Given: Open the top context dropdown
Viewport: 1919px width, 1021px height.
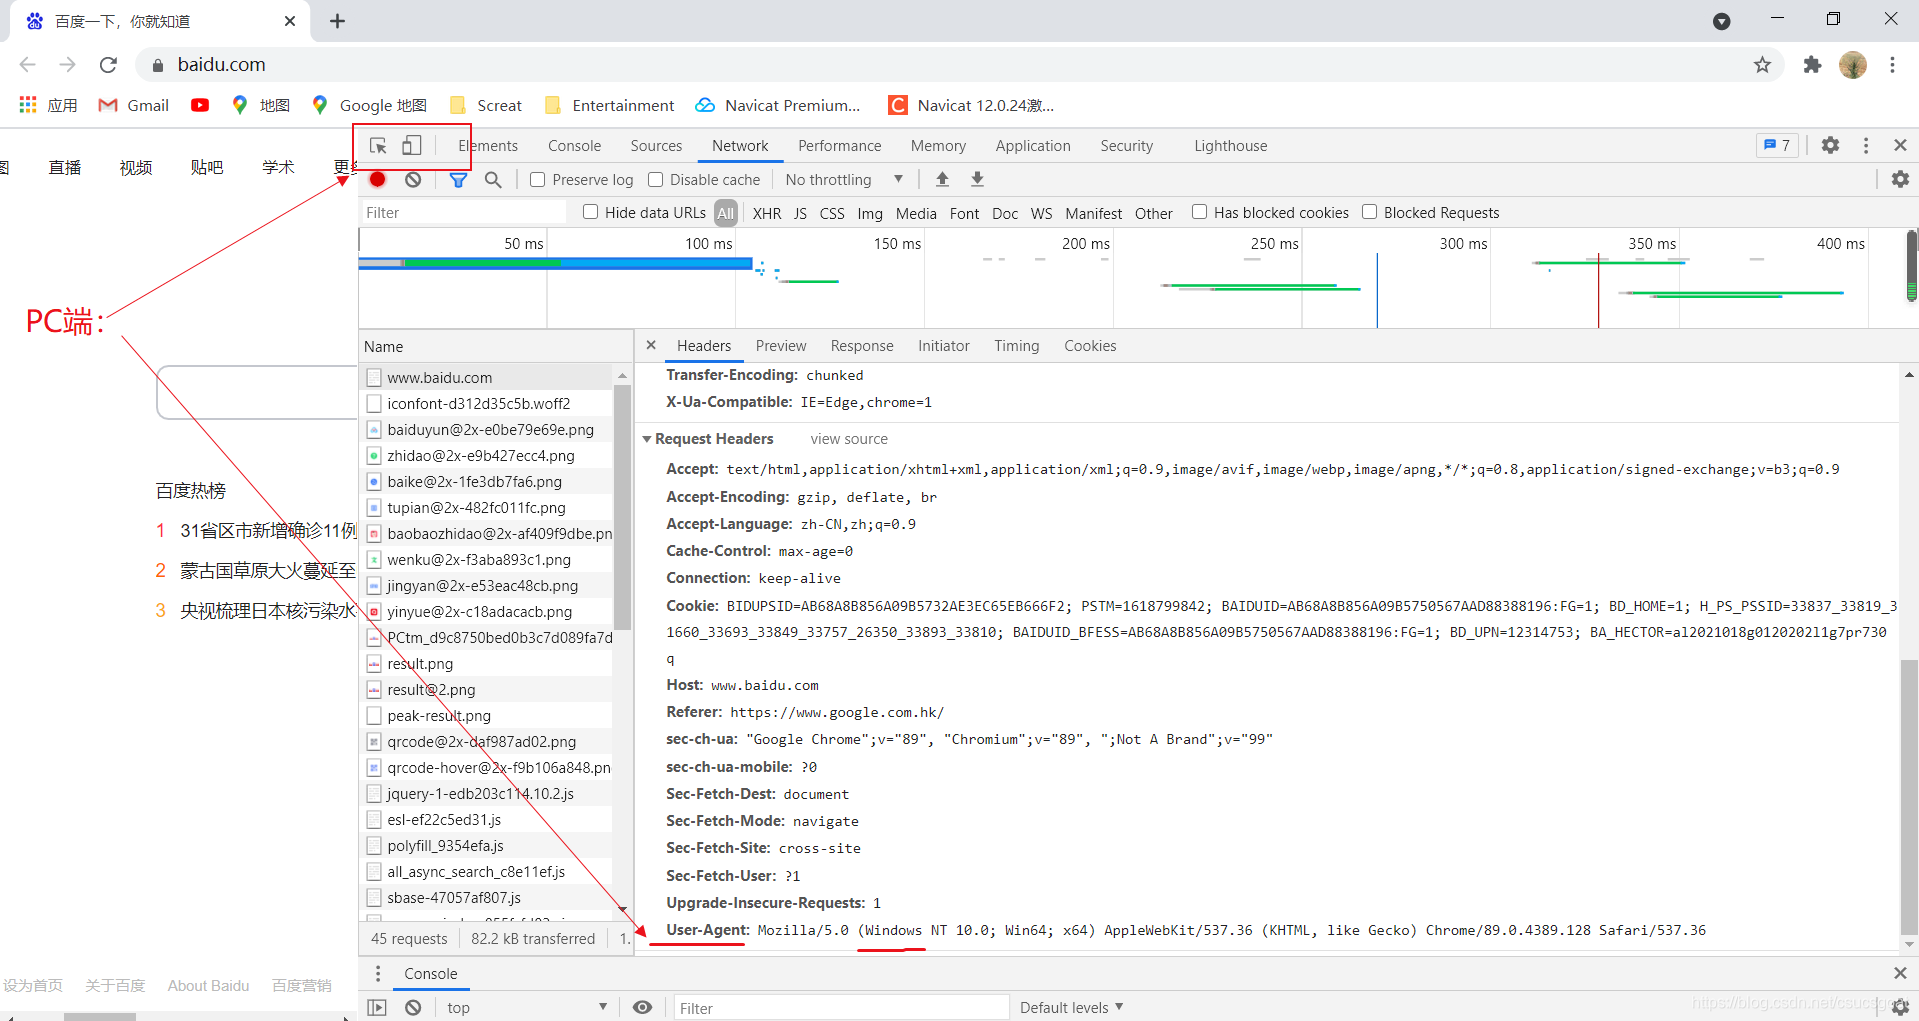Looking at the screenshot, I should click(x=526, y=1007).
